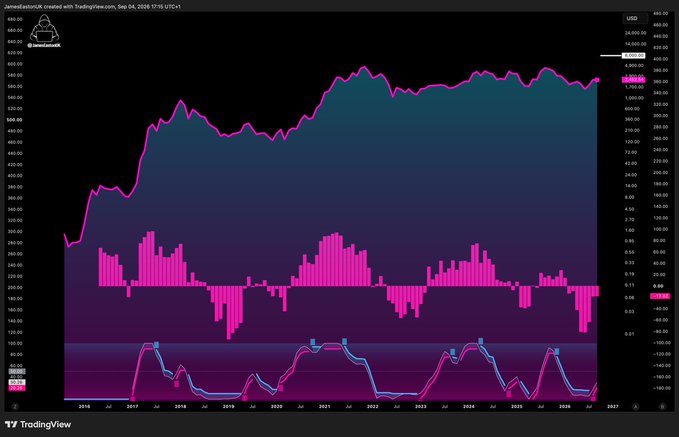Open the USD currency selector
This screenshot has height=437, width=679.
634,19
